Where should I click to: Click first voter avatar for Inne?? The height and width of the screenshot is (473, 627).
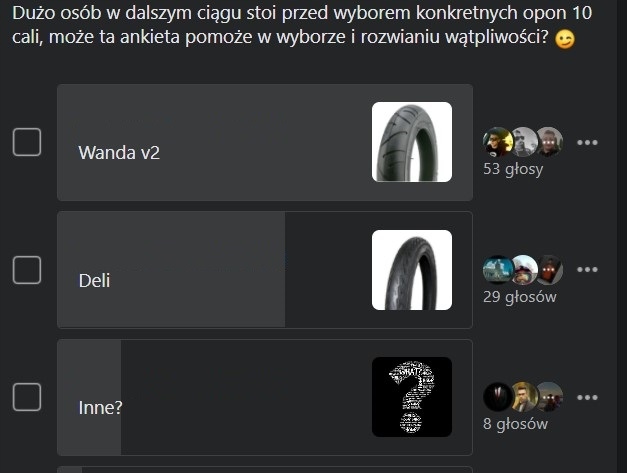pyautogui.click(x=497, y=397)
